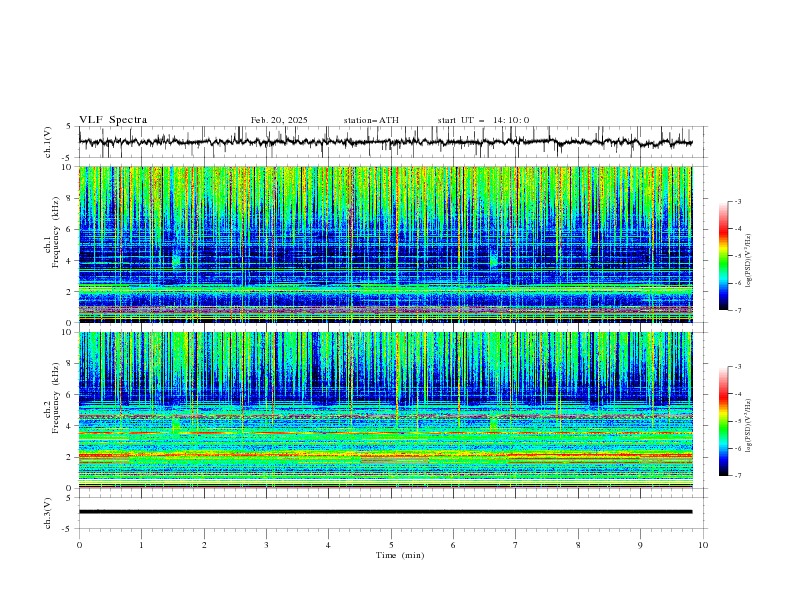Click time axis tick '7'

click(x=515, y=545)
